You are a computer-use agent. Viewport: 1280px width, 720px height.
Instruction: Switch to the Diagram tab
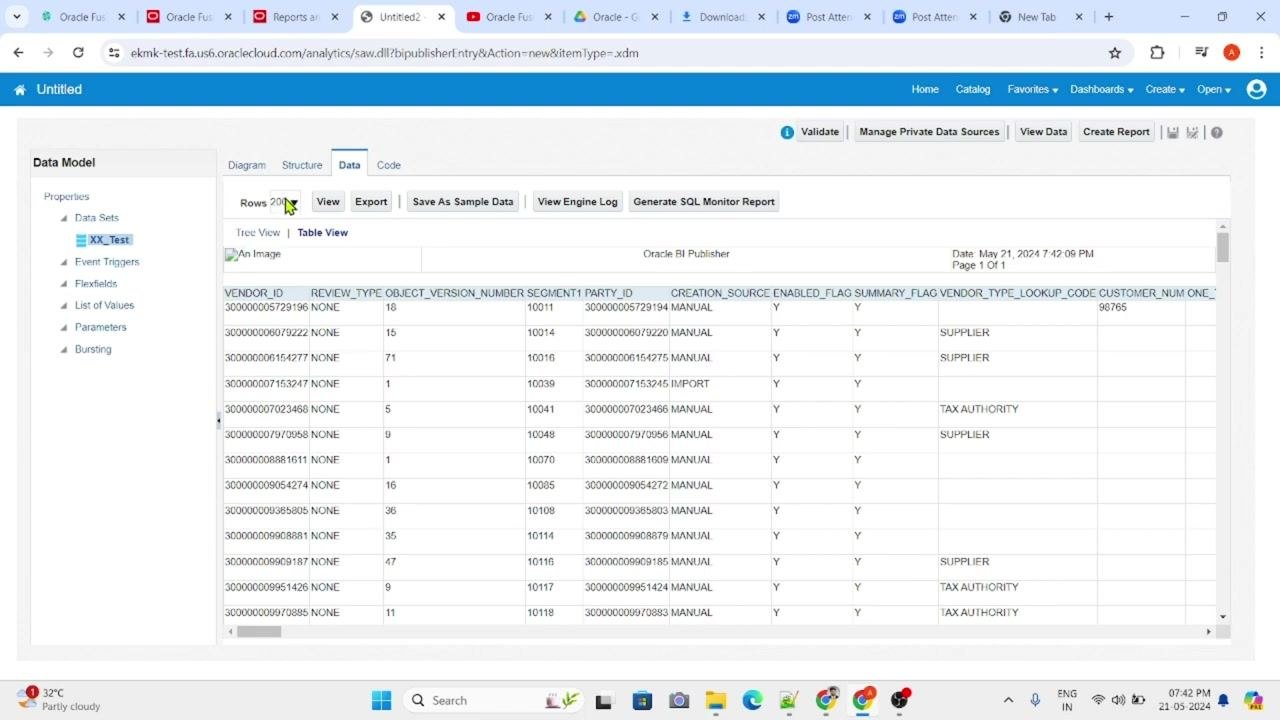click(247, 165)
